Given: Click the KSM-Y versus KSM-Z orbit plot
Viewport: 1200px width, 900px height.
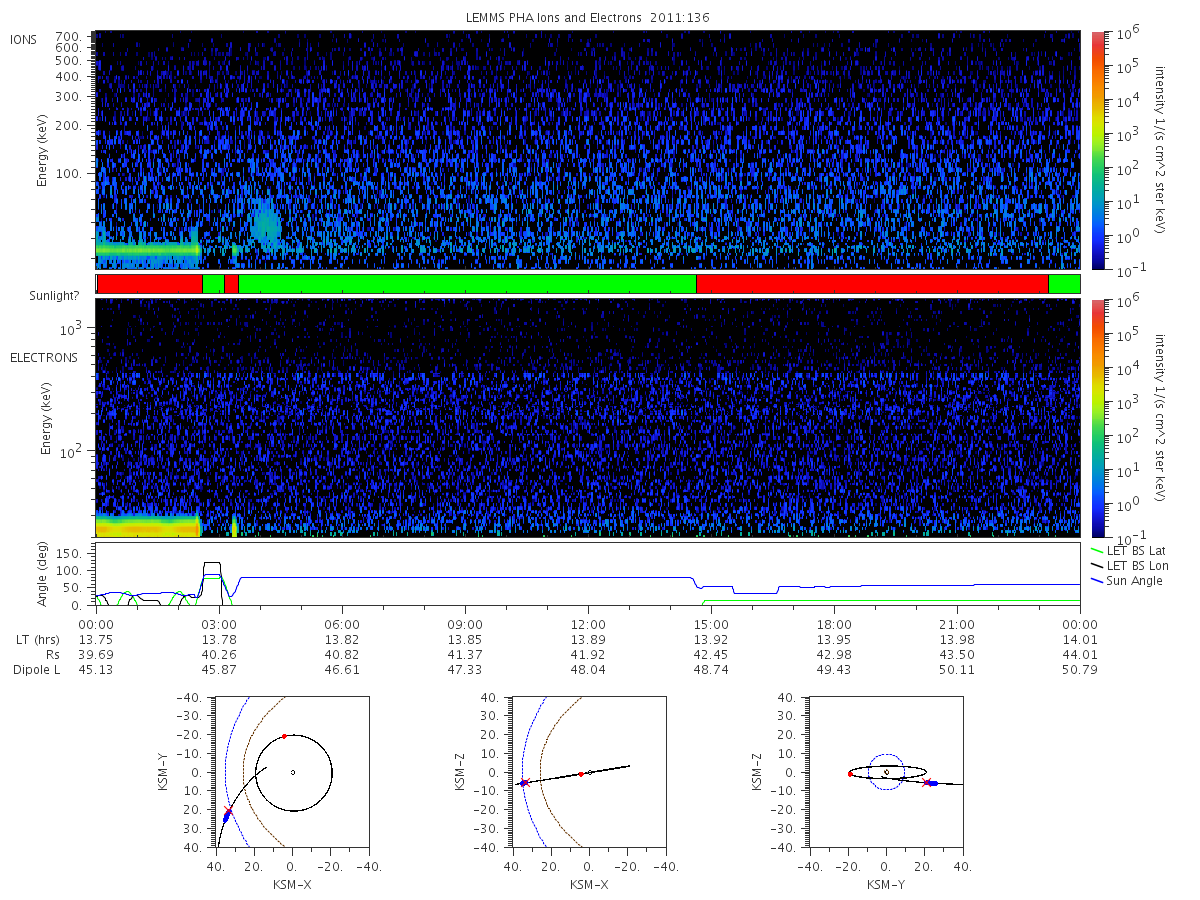Looking at the screenshot, I should pos(886,772).
